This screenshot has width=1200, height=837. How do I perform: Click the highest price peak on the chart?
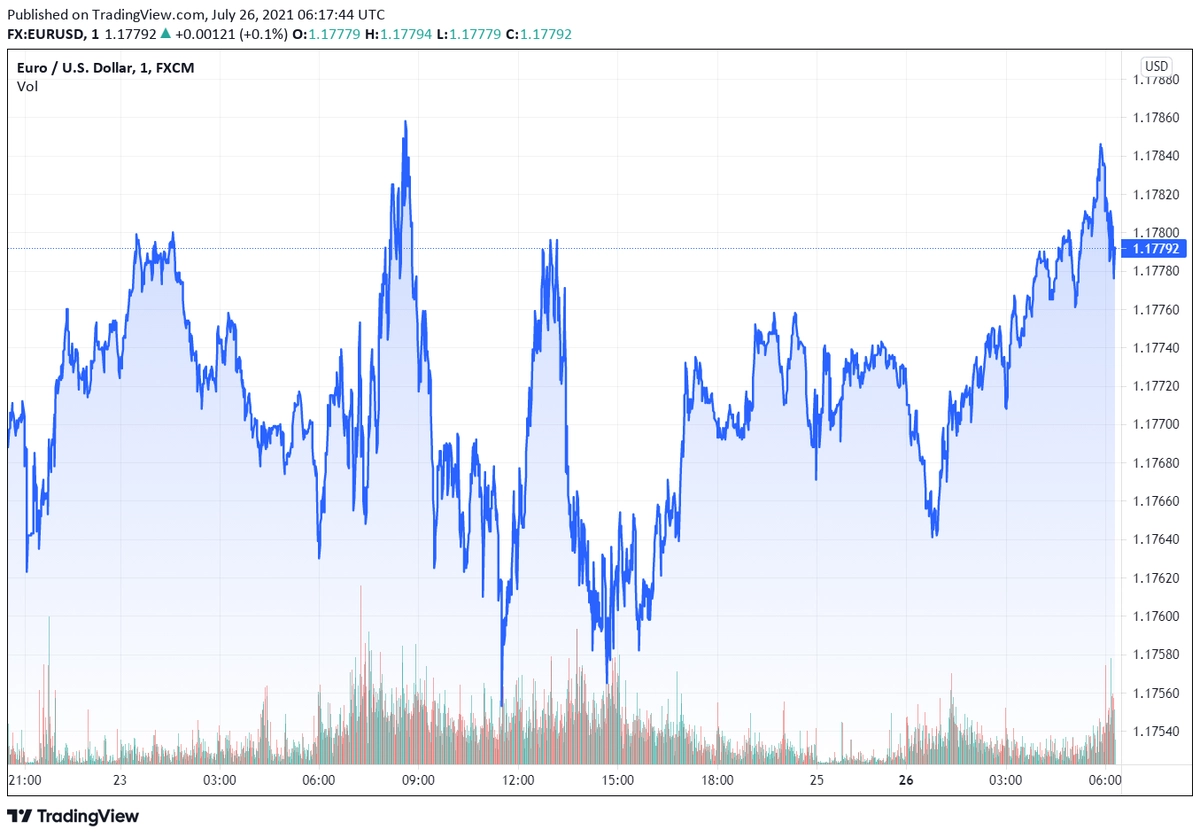point(404,120)
